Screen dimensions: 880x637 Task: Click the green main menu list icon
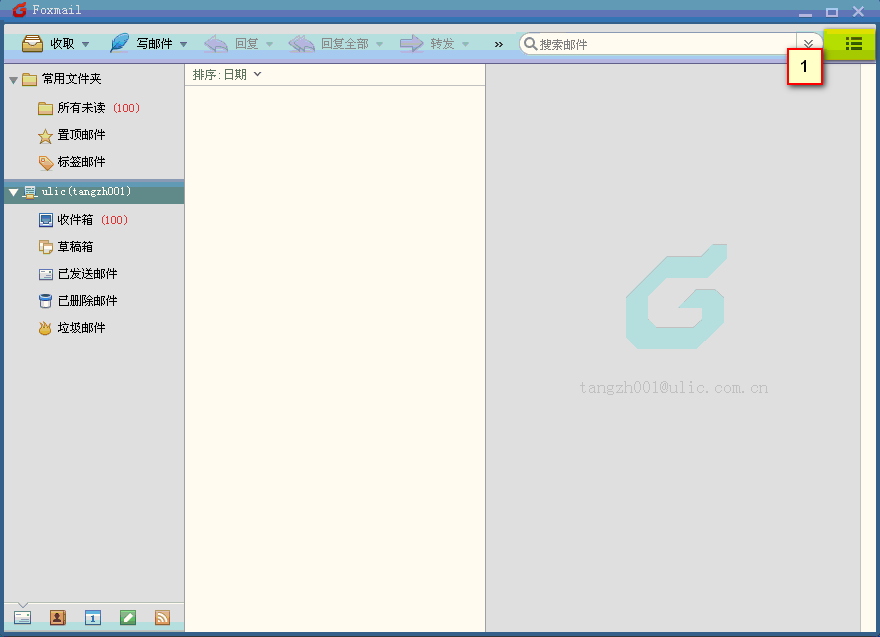(852, 43)
